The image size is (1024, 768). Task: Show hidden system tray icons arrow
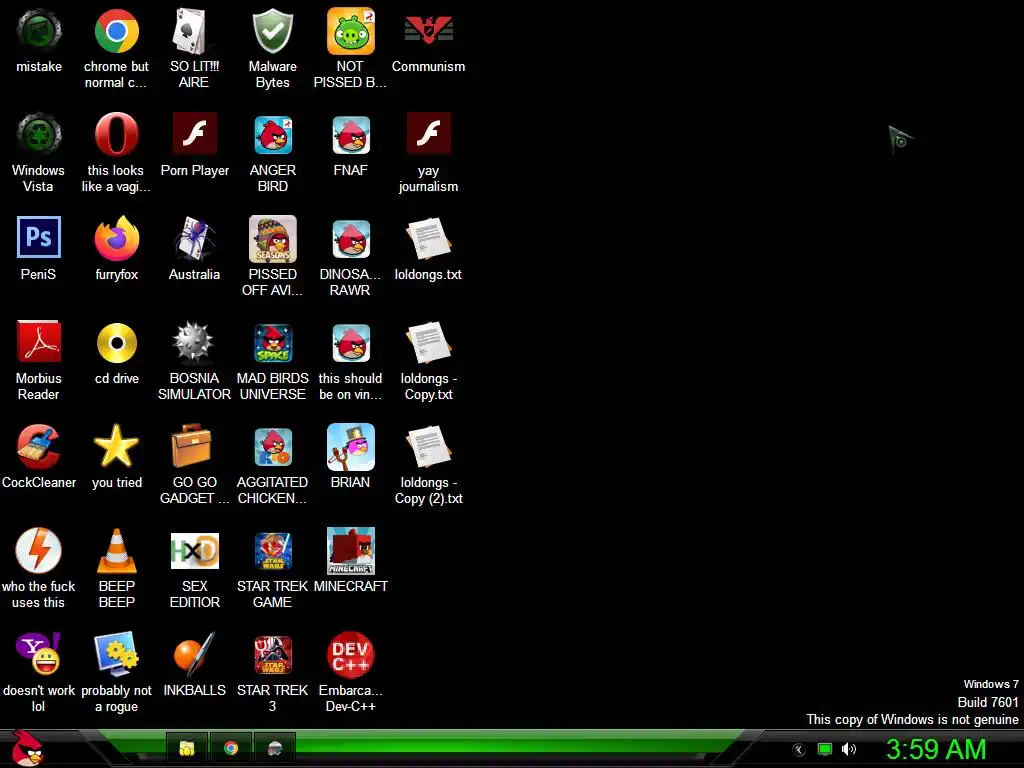(x=798, y=750)
